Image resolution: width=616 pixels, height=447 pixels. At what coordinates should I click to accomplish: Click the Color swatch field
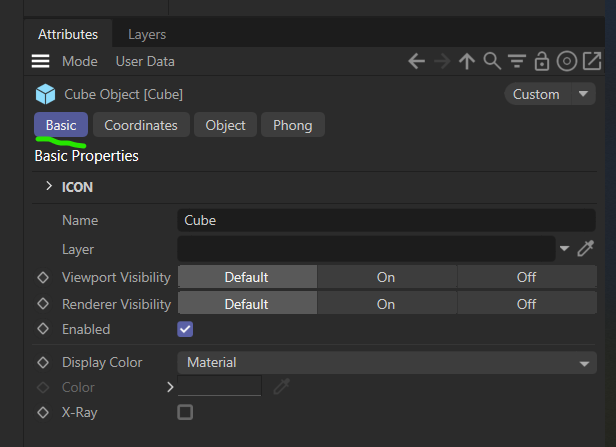(x=219, y=387)
